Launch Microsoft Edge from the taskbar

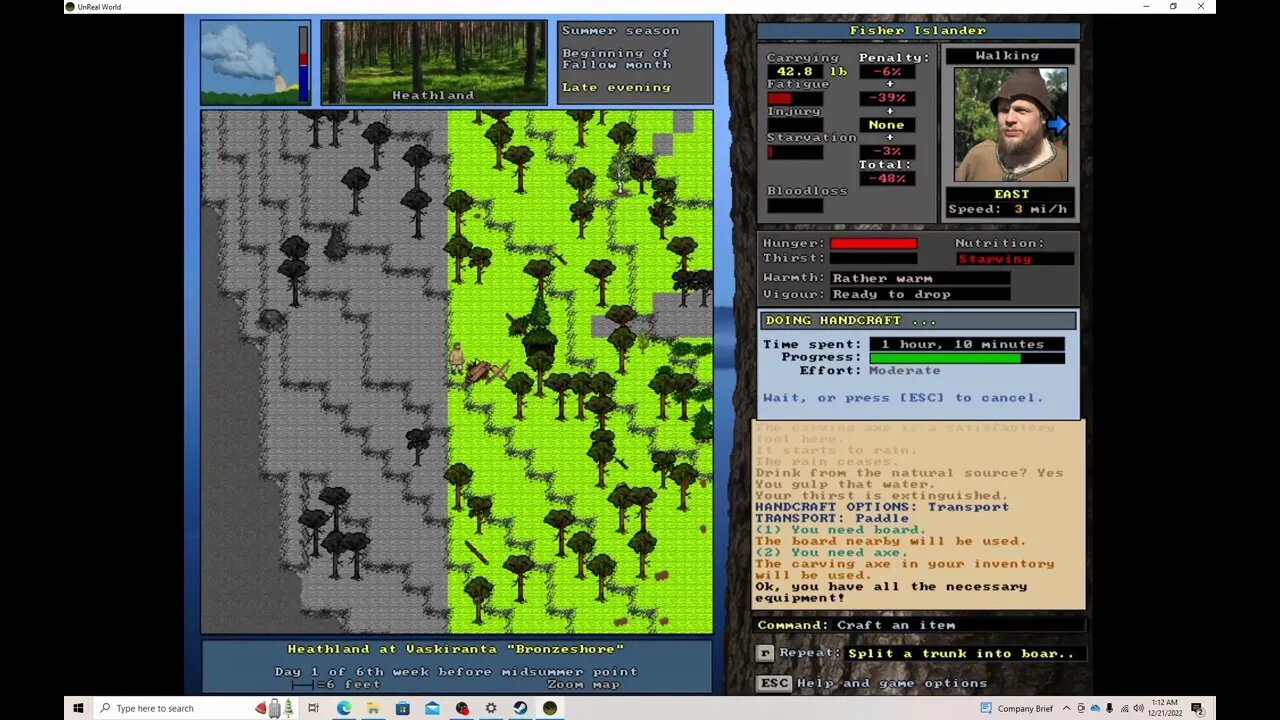point(343,708)
